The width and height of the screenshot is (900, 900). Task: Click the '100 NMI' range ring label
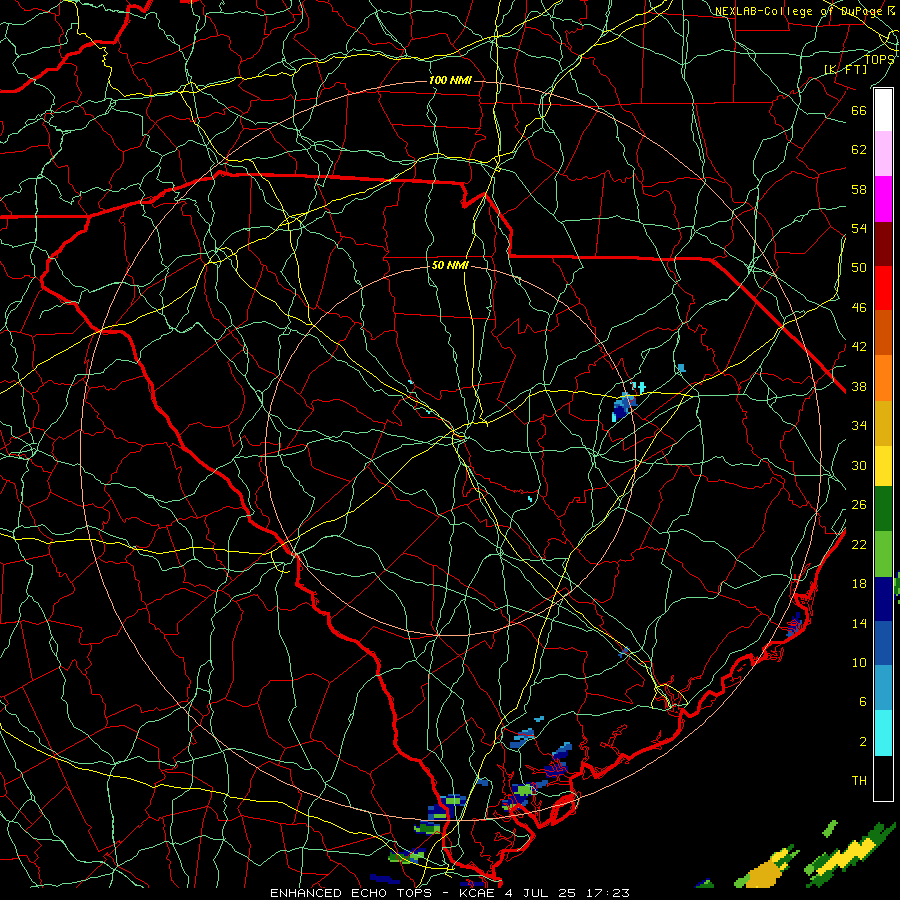pyautogui.click(x=450, y=80)
